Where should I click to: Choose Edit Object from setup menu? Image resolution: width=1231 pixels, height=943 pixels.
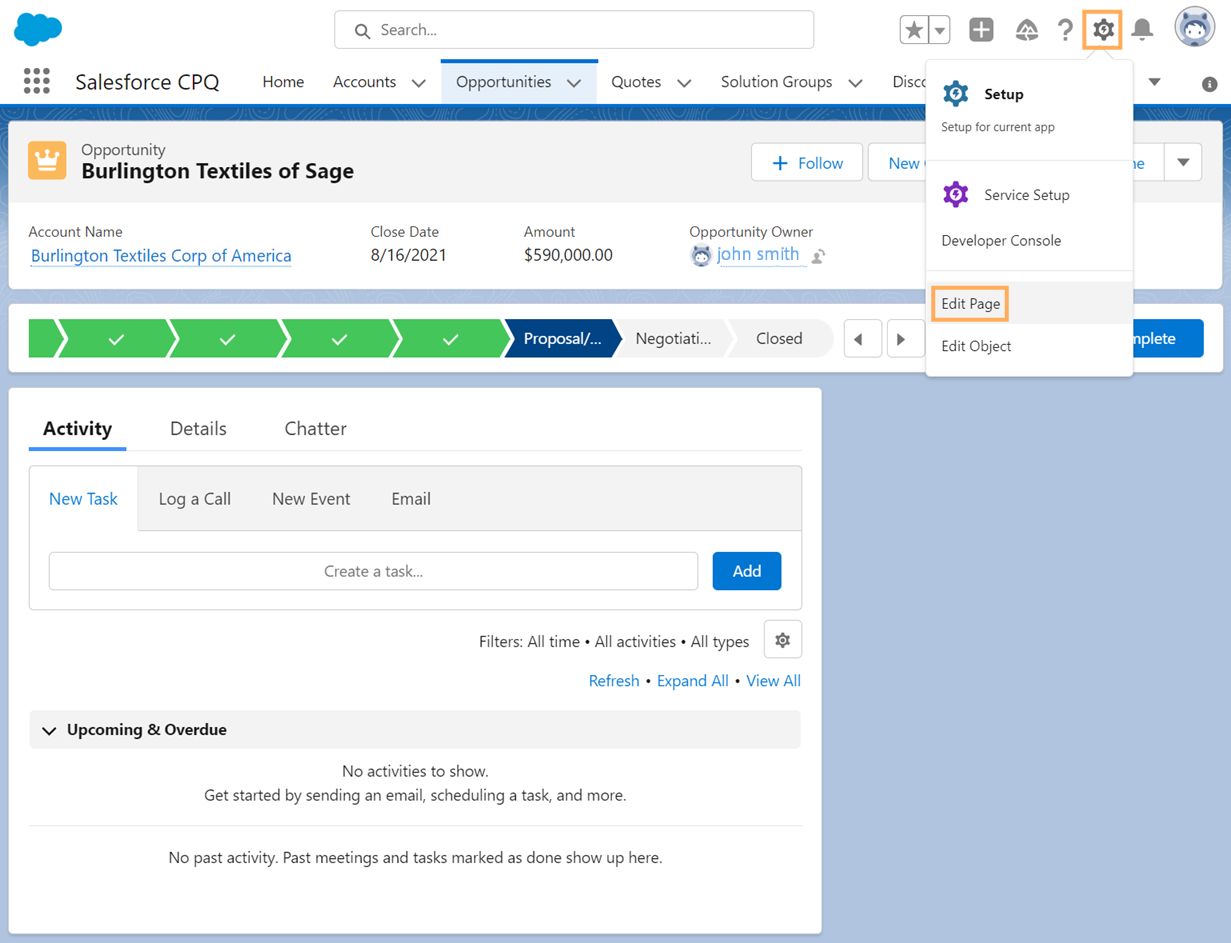click(x=1029, y=346)
